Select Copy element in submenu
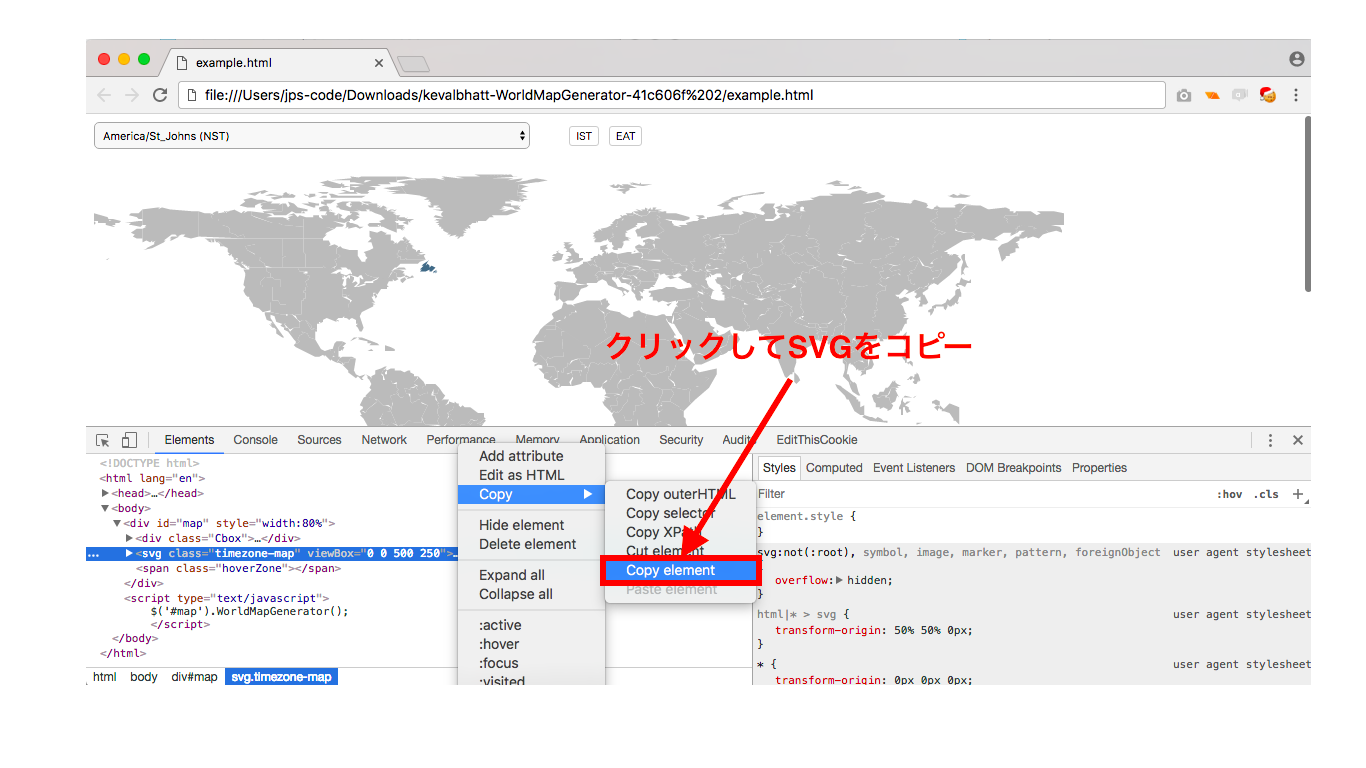The image size is (1366, 768). (679, 570)
